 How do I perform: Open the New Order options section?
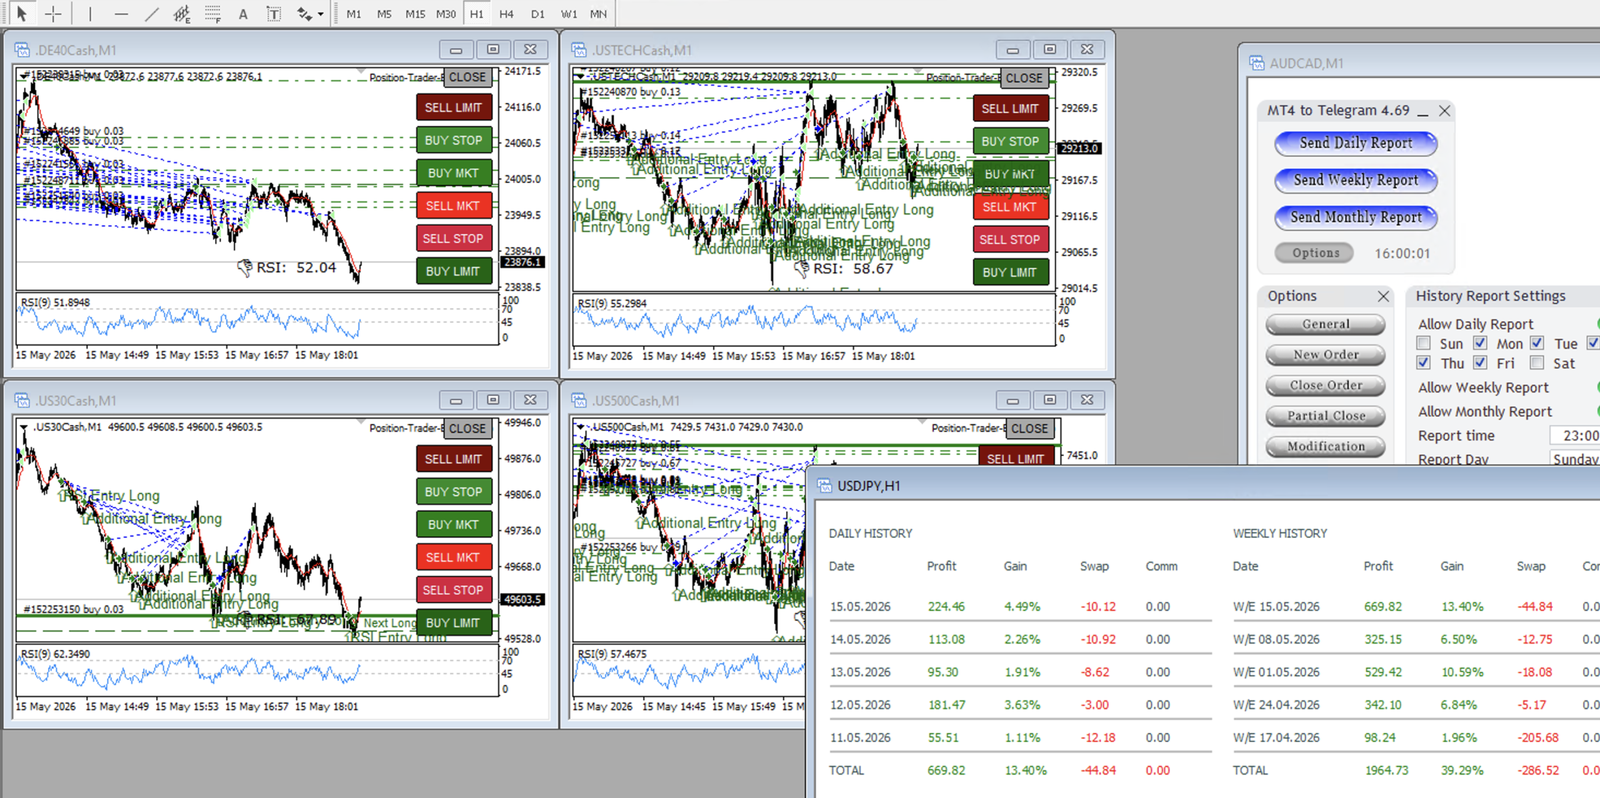pos(1326,355)
